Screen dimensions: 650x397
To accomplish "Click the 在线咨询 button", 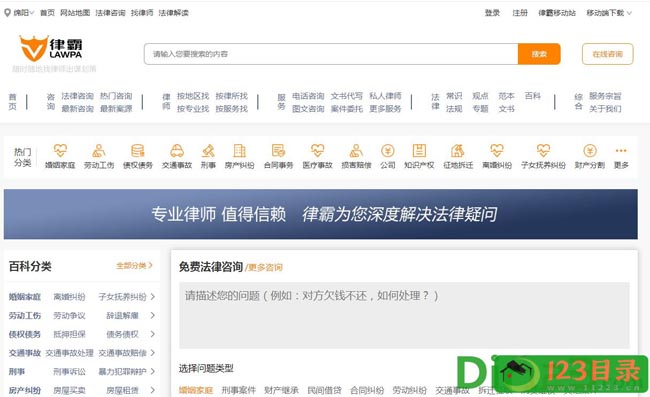I will point(607,54).
